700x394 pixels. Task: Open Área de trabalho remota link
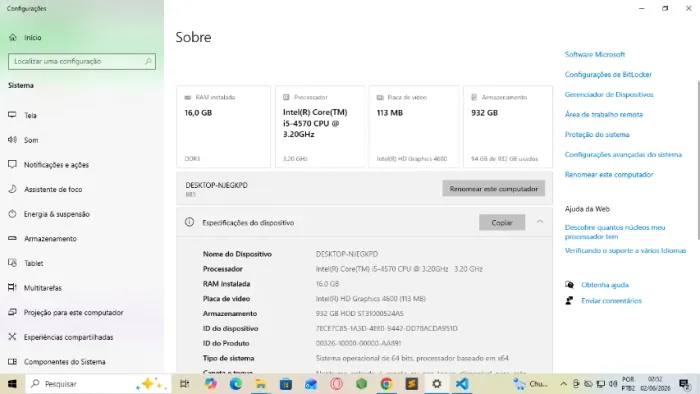coord(604,115)
